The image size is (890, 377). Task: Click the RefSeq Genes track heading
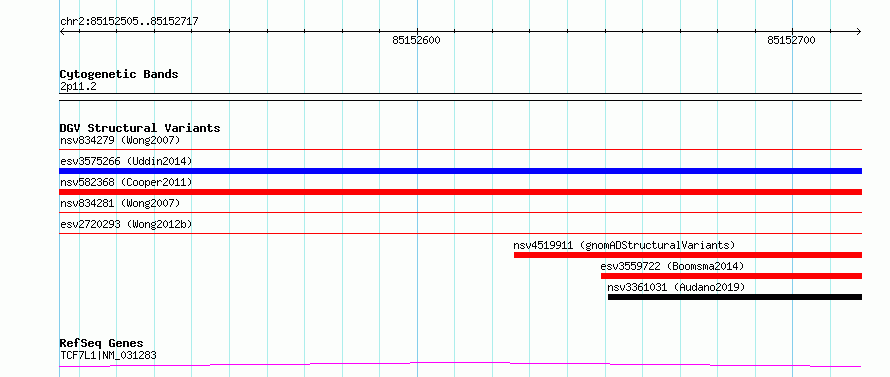tap(102, 343)
